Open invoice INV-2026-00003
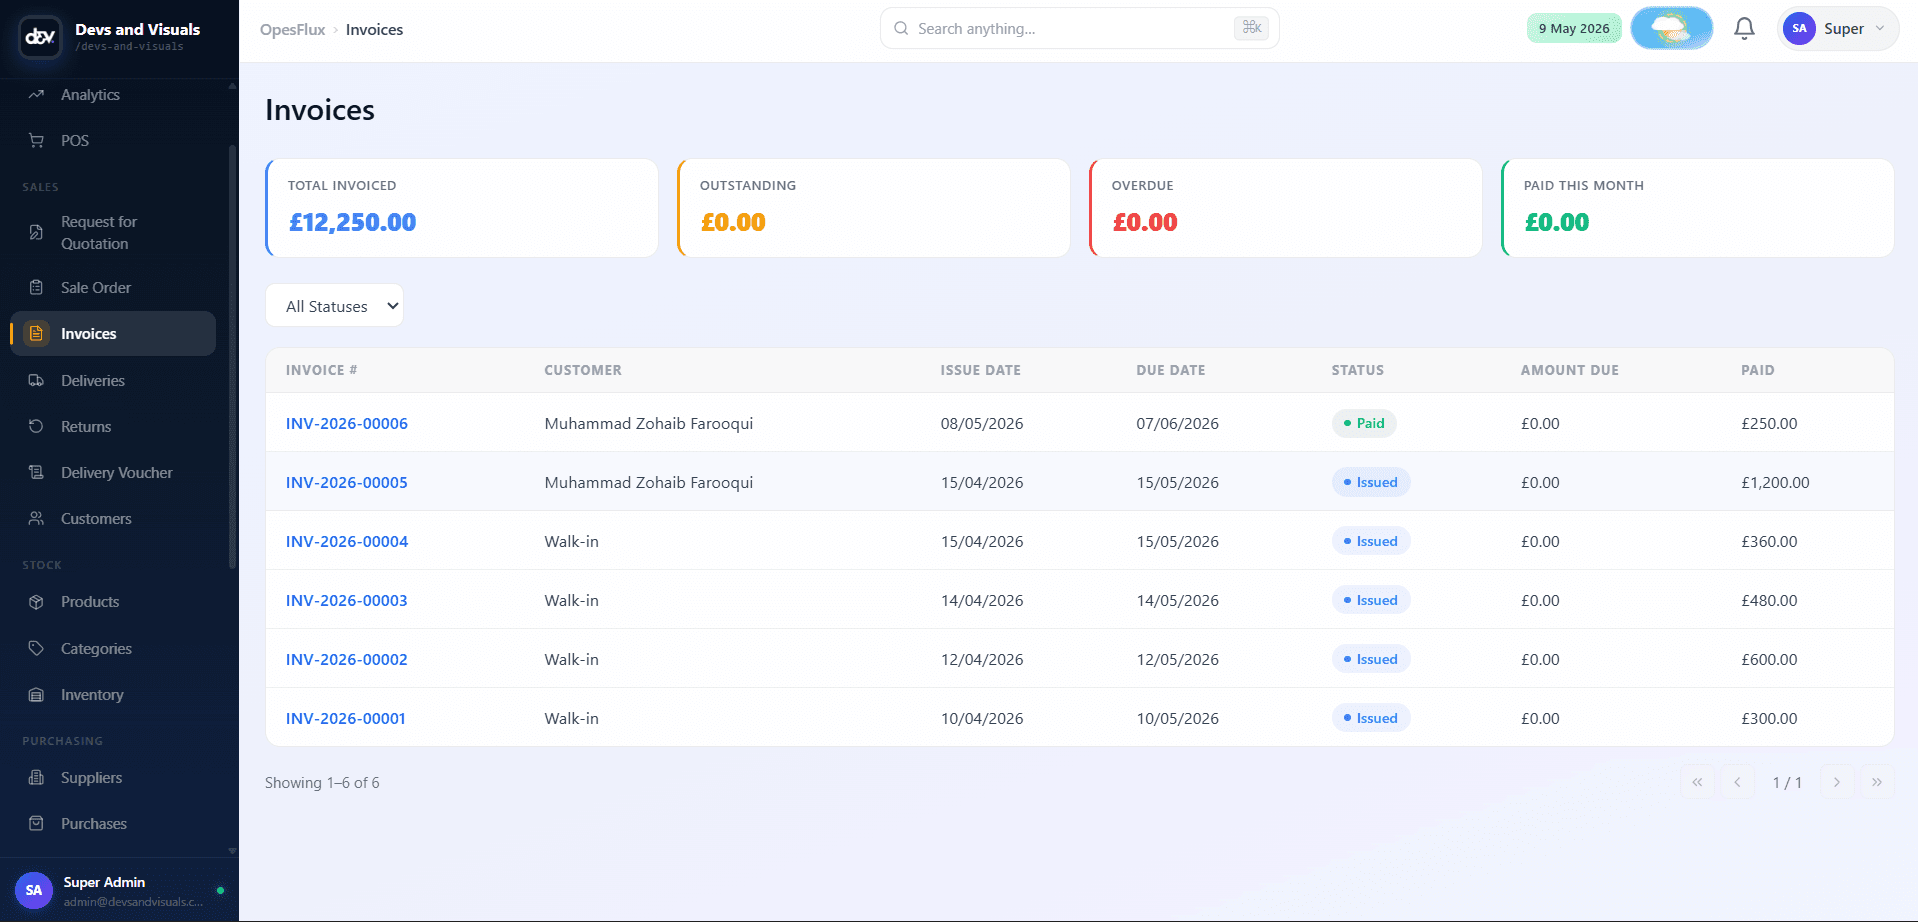 tap(347, 600)
